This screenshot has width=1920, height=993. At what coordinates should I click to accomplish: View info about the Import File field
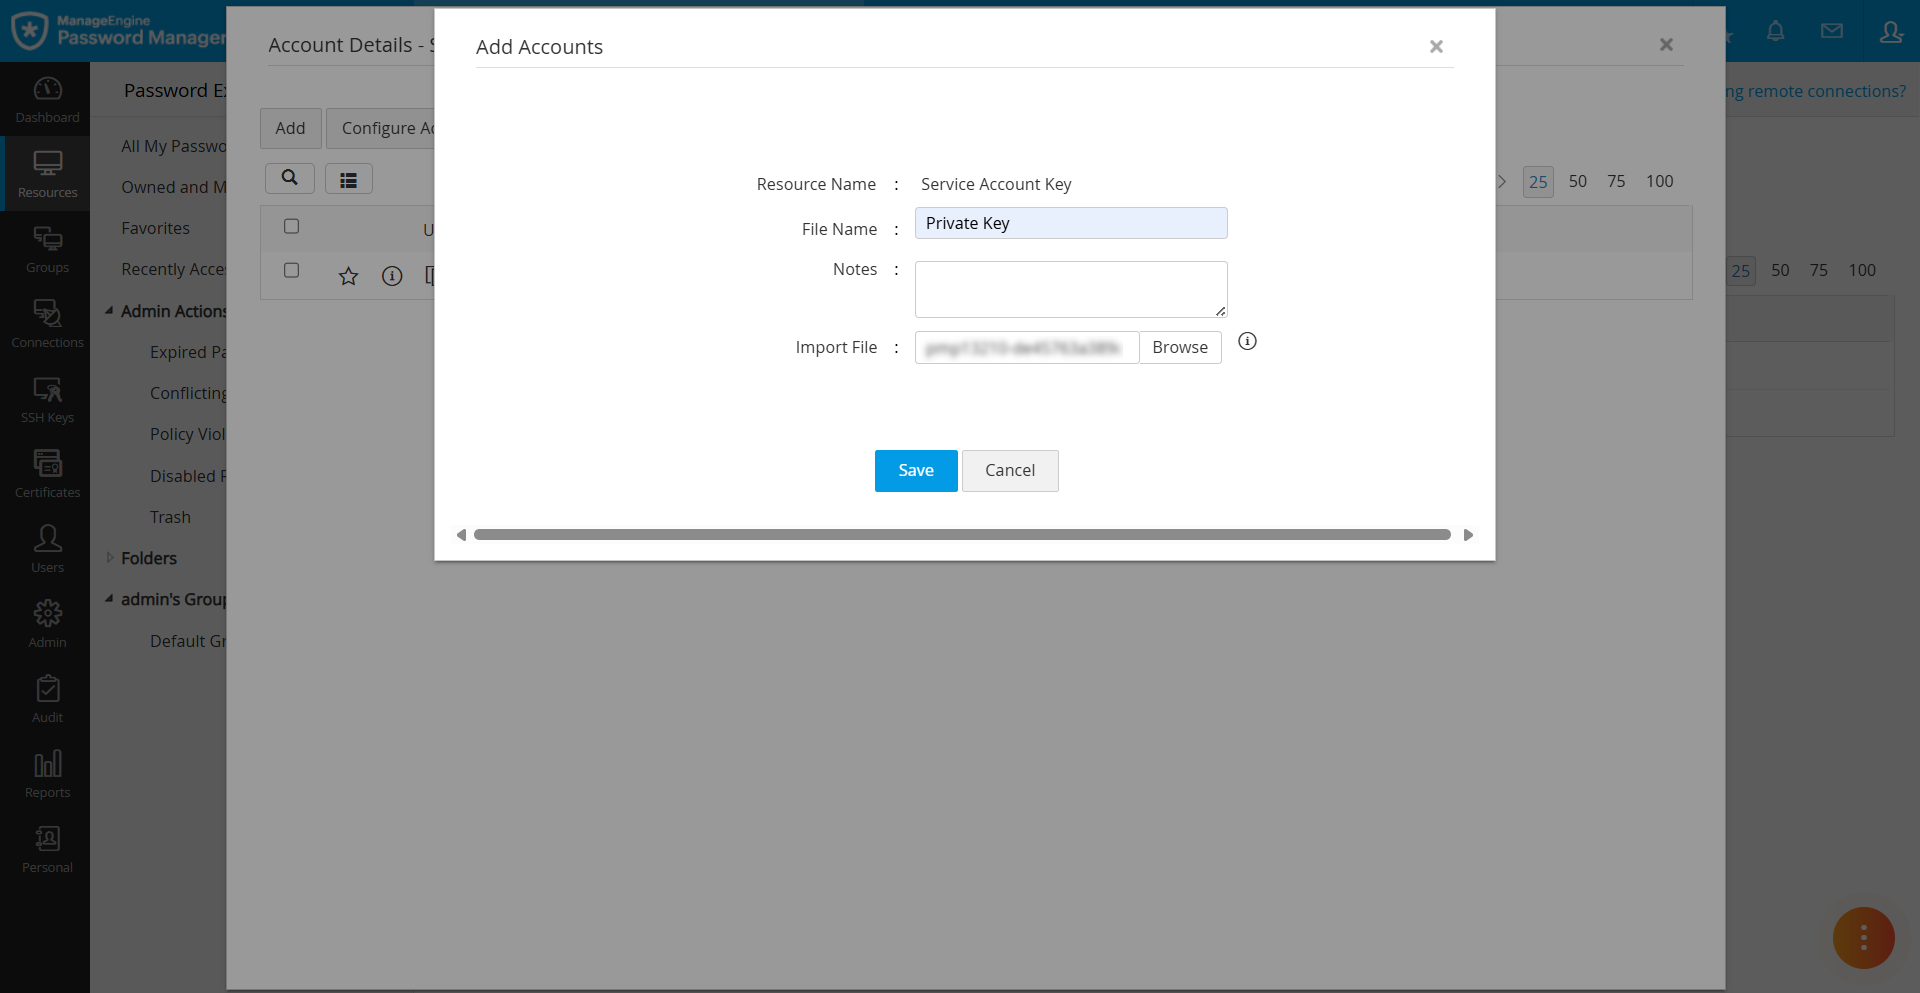click(x=1247, y=341)
